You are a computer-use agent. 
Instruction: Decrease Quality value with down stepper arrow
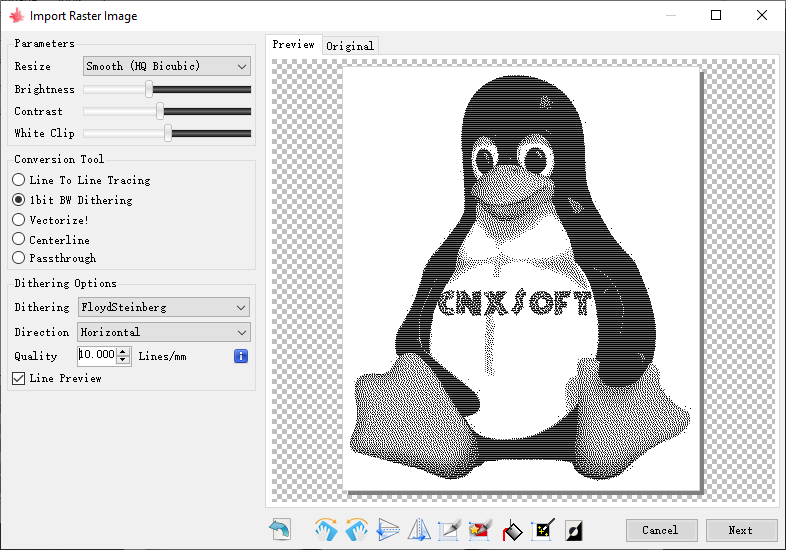(x=123, y=360)
